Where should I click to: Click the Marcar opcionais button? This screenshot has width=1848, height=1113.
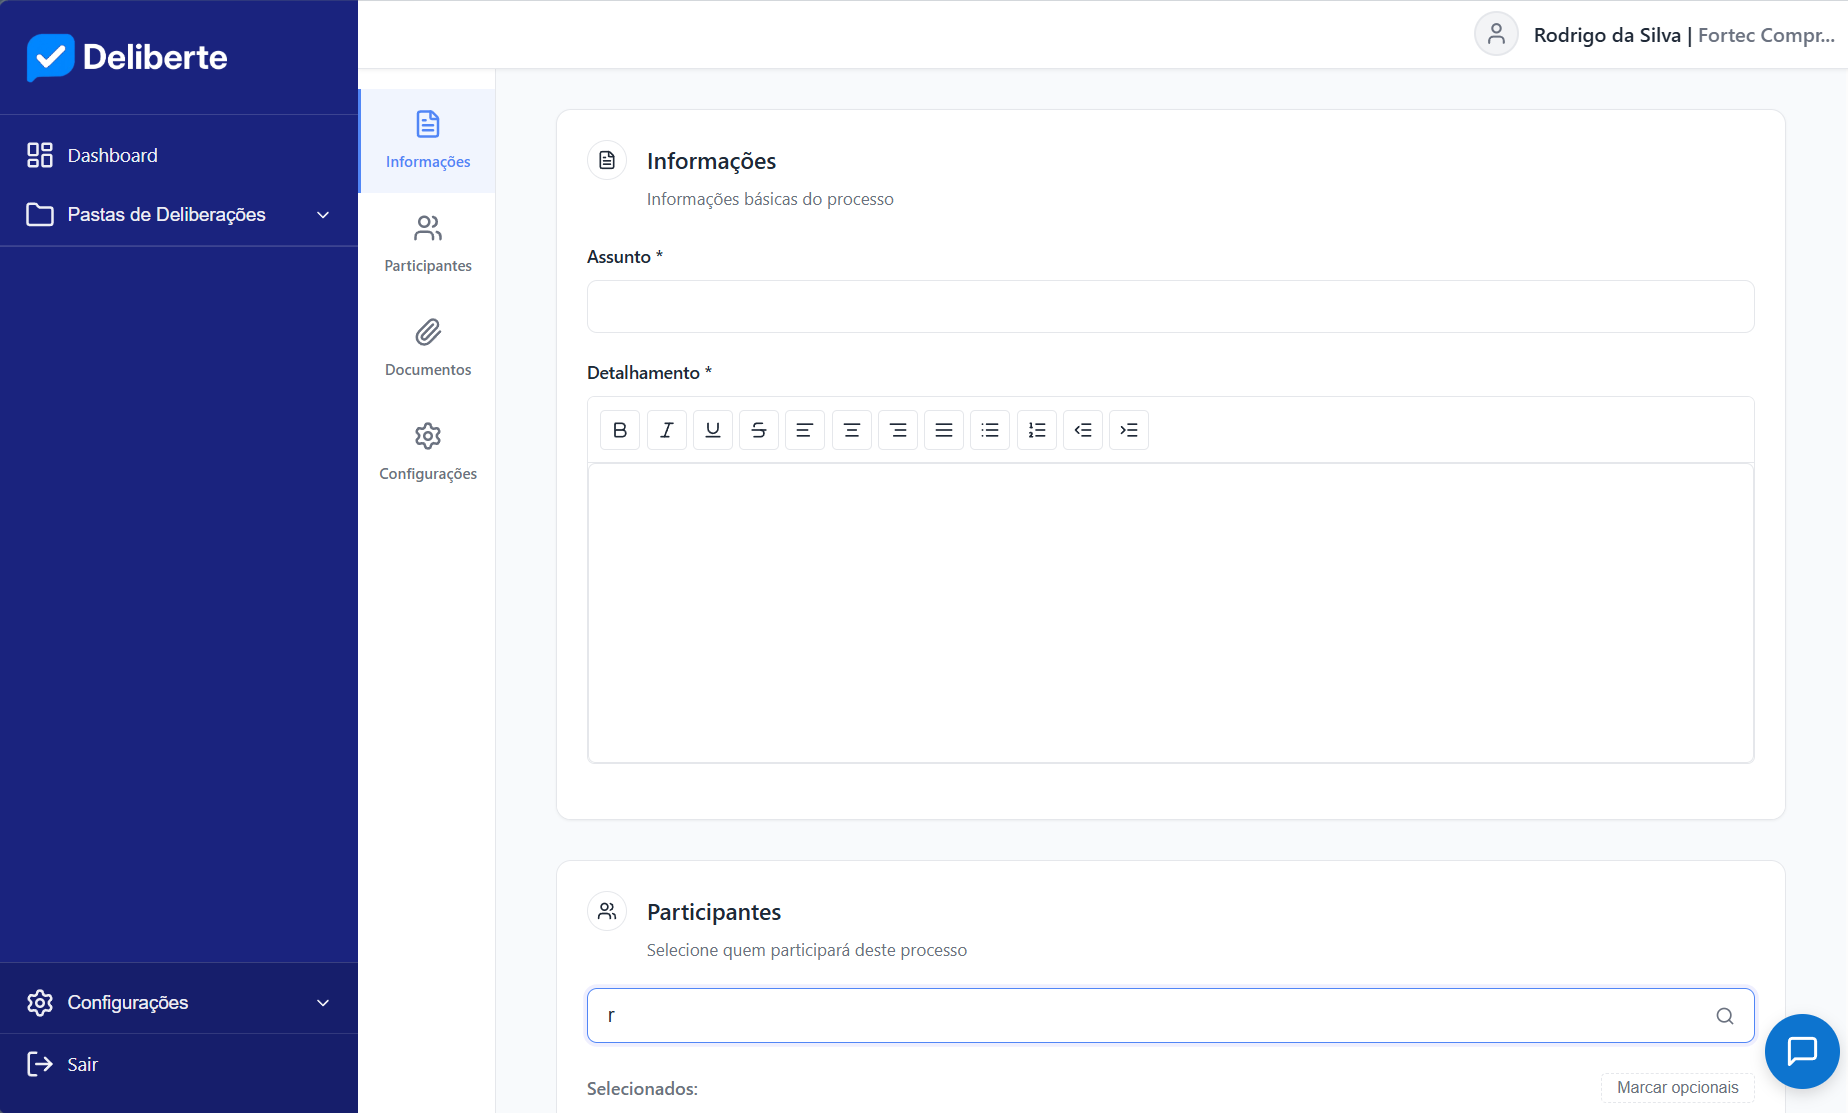point(1677,1088)
